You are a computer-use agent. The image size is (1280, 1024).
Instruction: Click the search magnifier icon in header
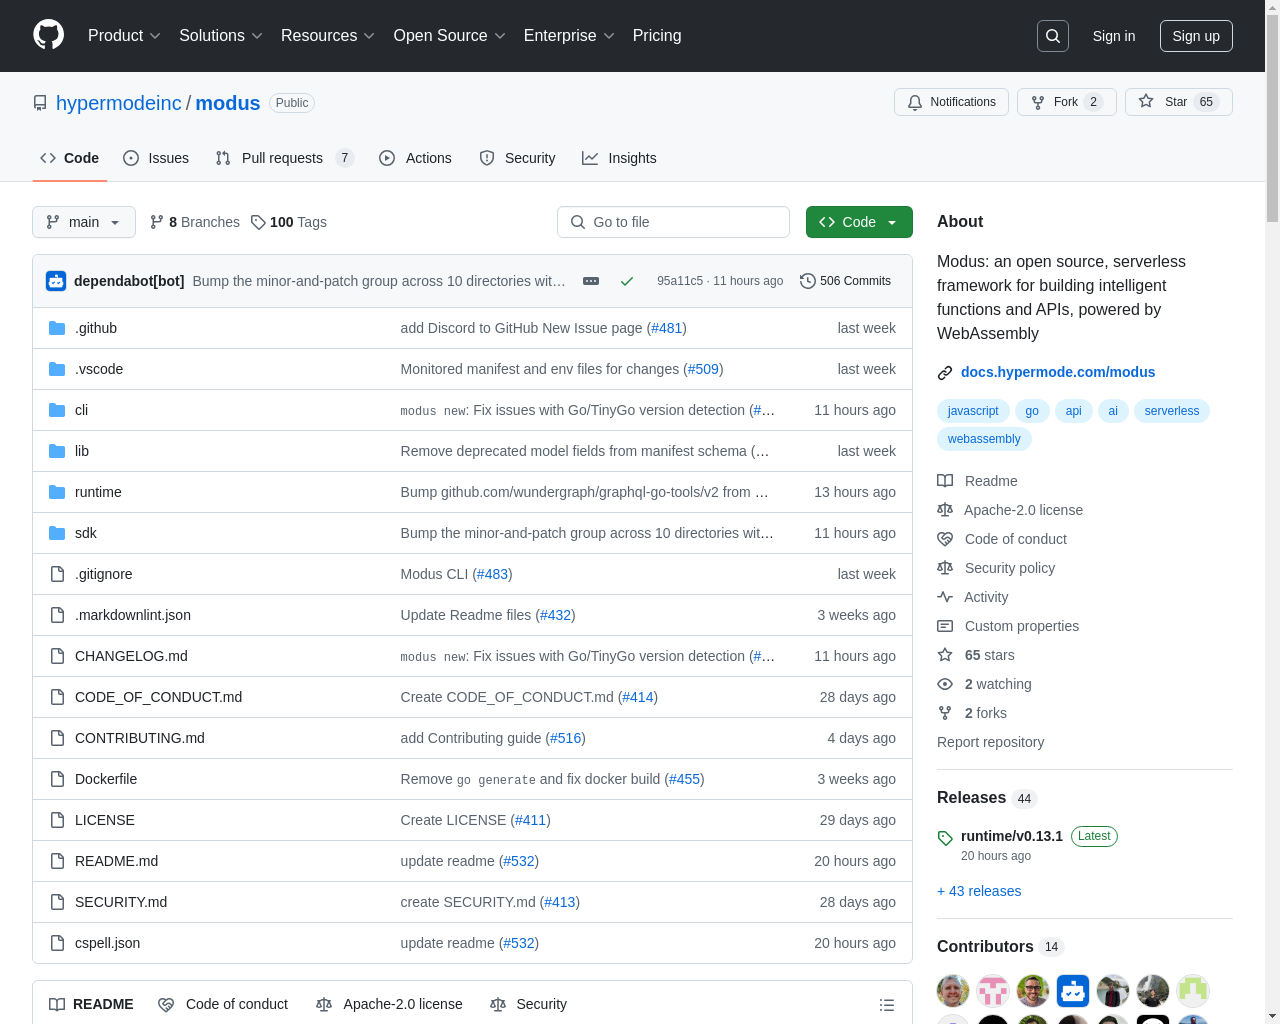[x=1053, y=36]
